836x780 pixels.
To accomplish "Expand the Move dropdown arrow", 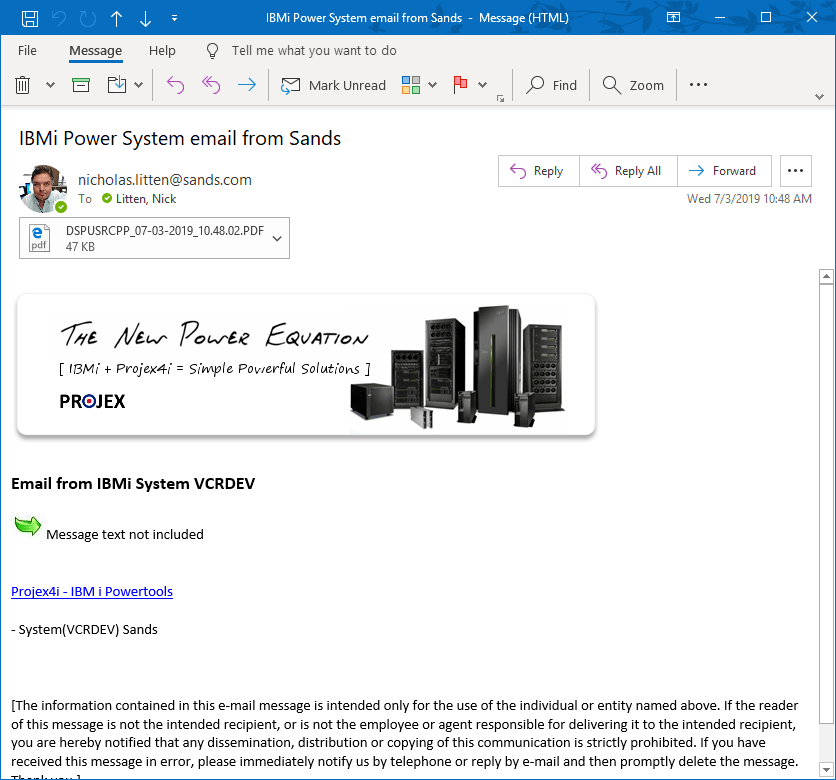I will coord(139,85).
